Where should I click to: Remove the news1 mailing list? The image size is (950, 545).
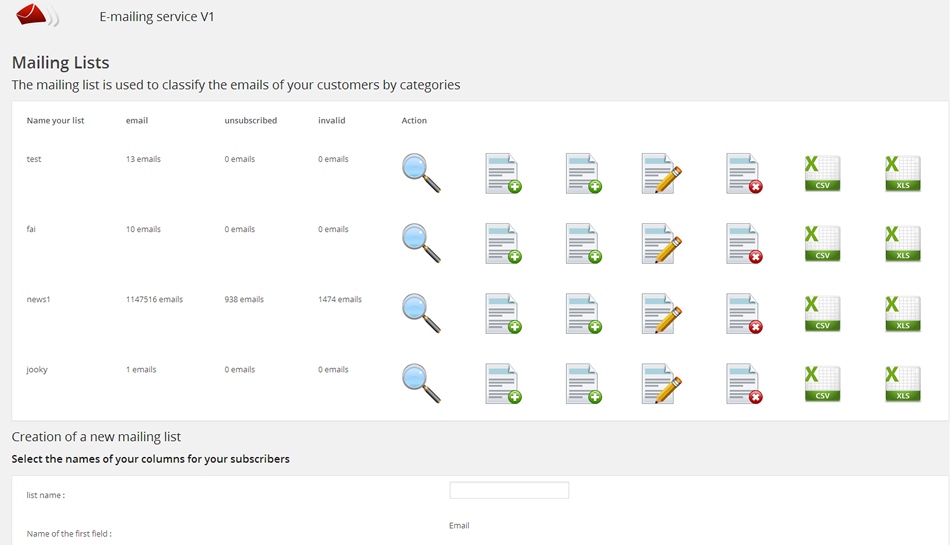click(744, 314)
